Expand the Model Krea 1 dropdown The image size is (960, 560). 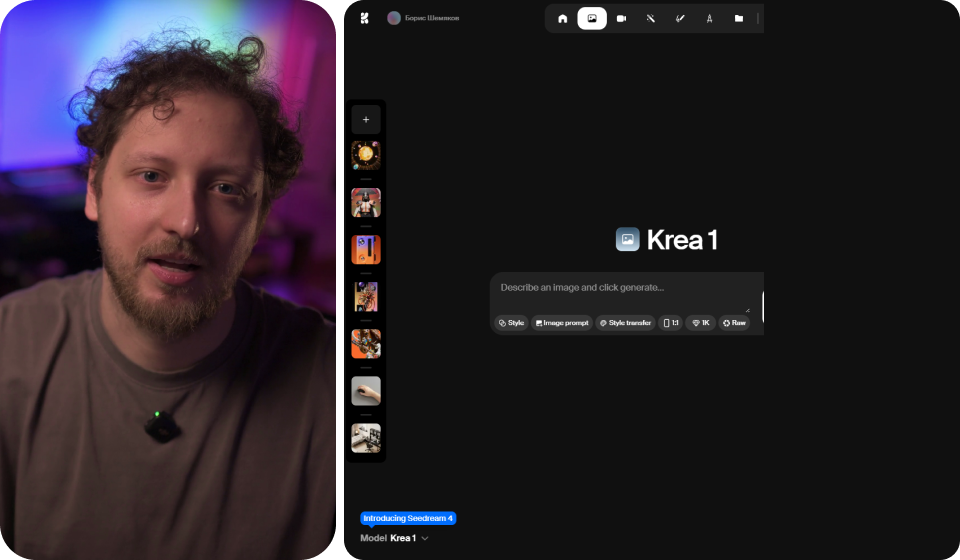394,538
